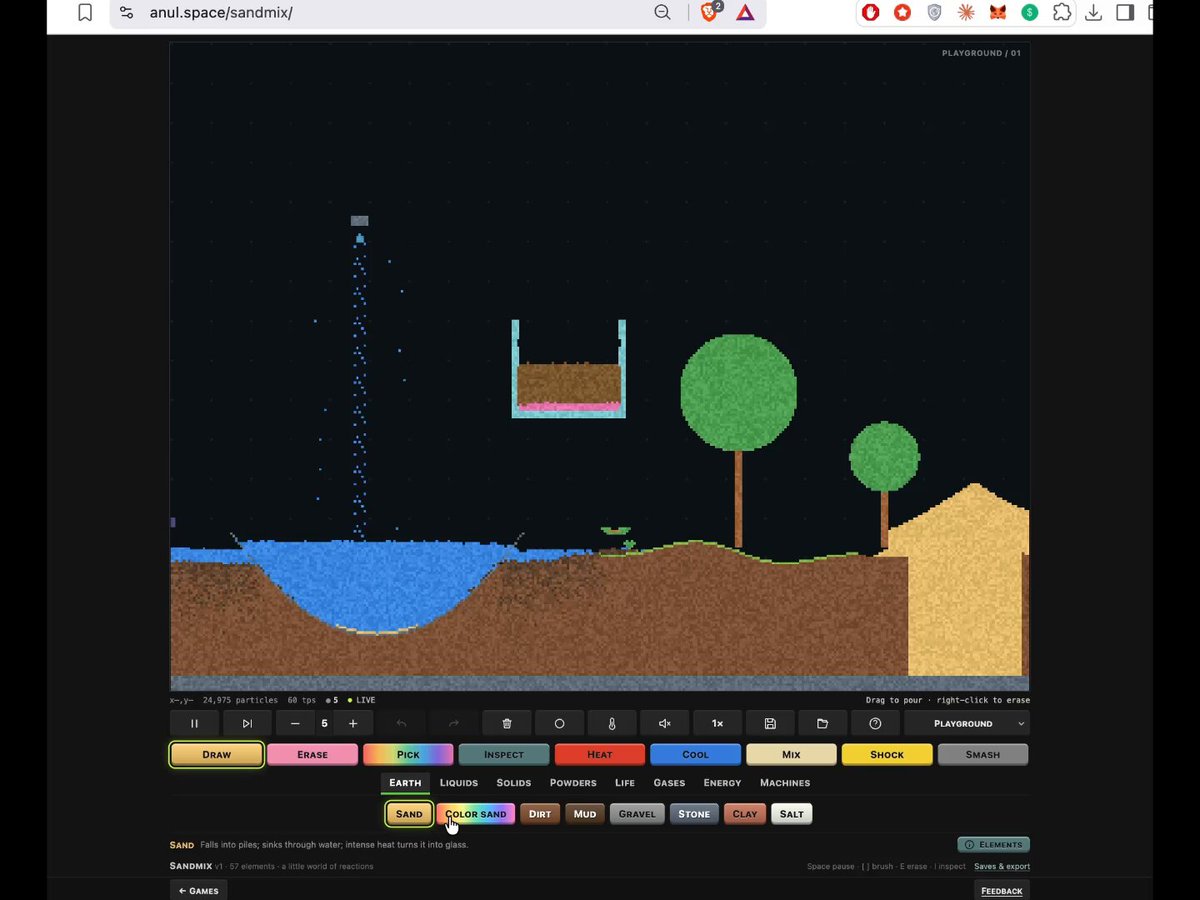1200x900 pixels.
Task: Toggle the thermometer temperature view
Action: 612,723
